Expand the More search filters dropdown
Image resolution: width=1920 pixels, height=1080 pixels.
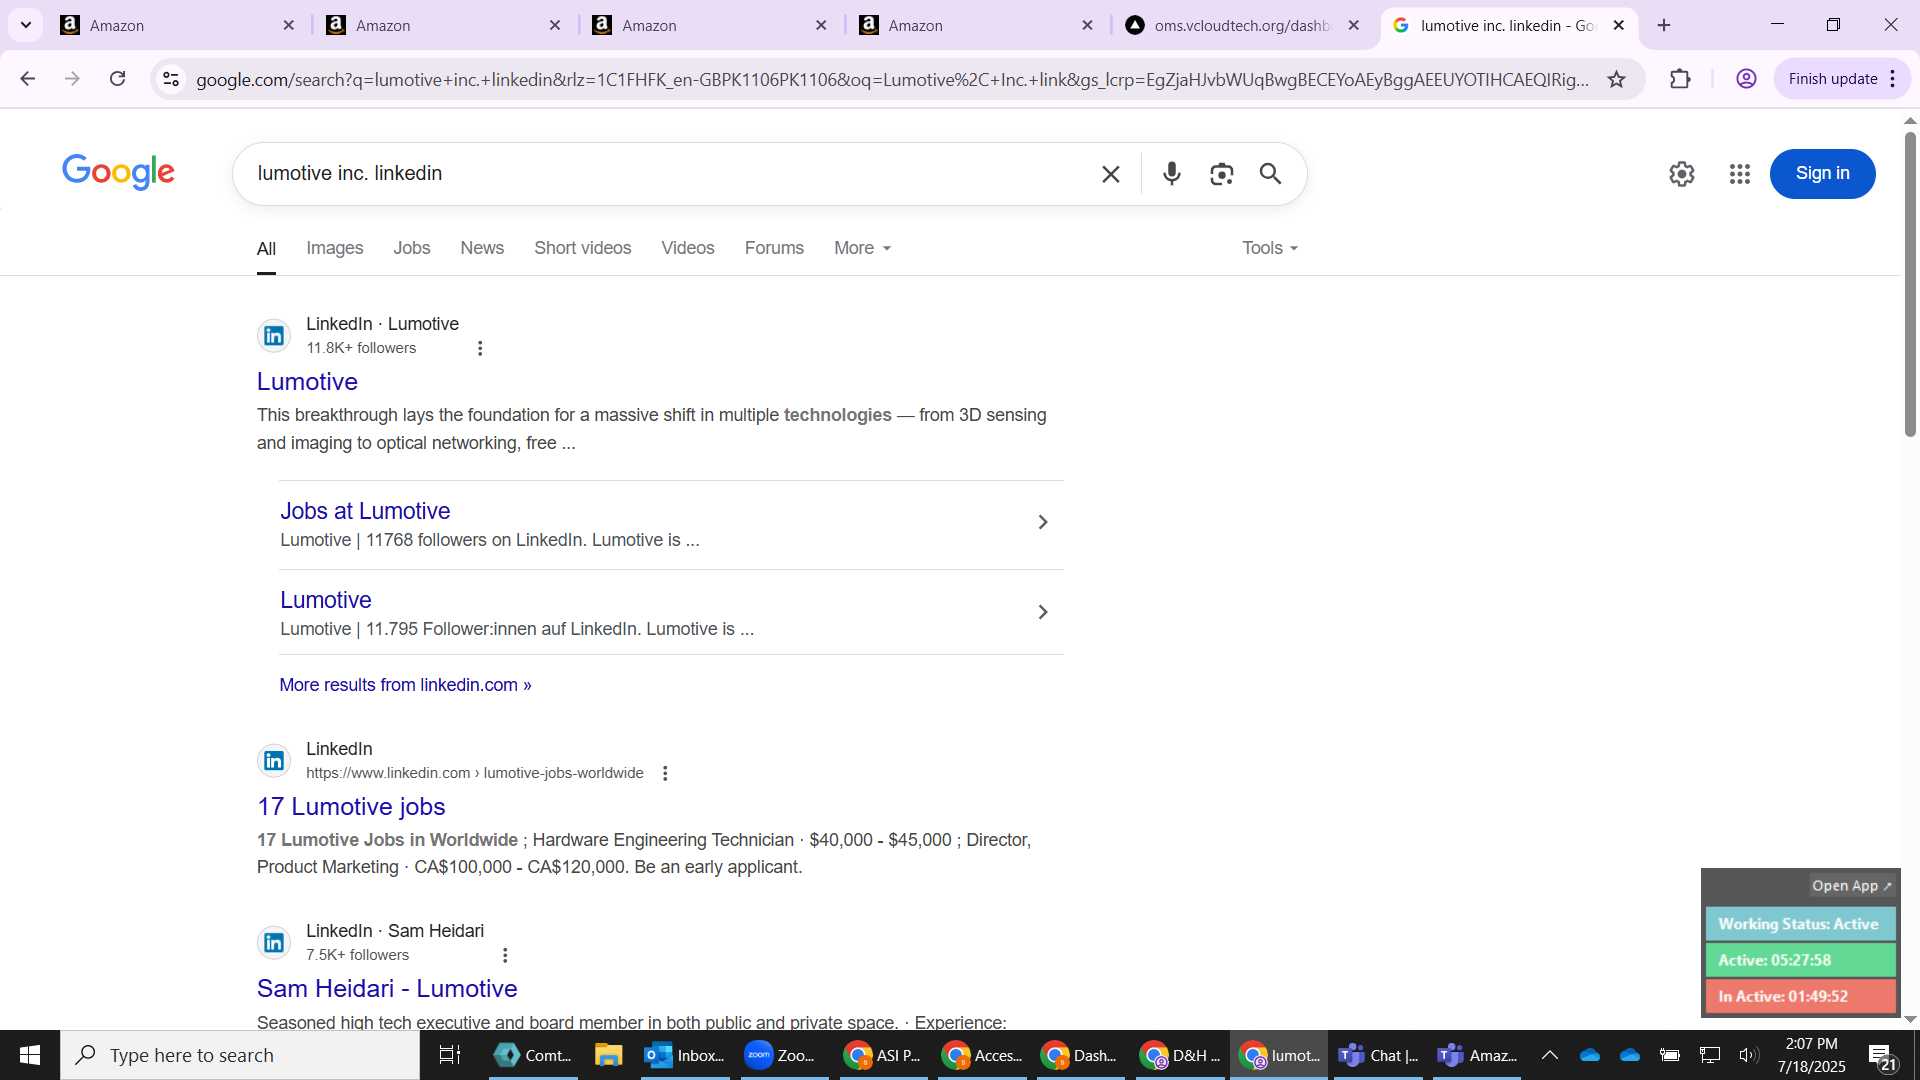[862, 248]
